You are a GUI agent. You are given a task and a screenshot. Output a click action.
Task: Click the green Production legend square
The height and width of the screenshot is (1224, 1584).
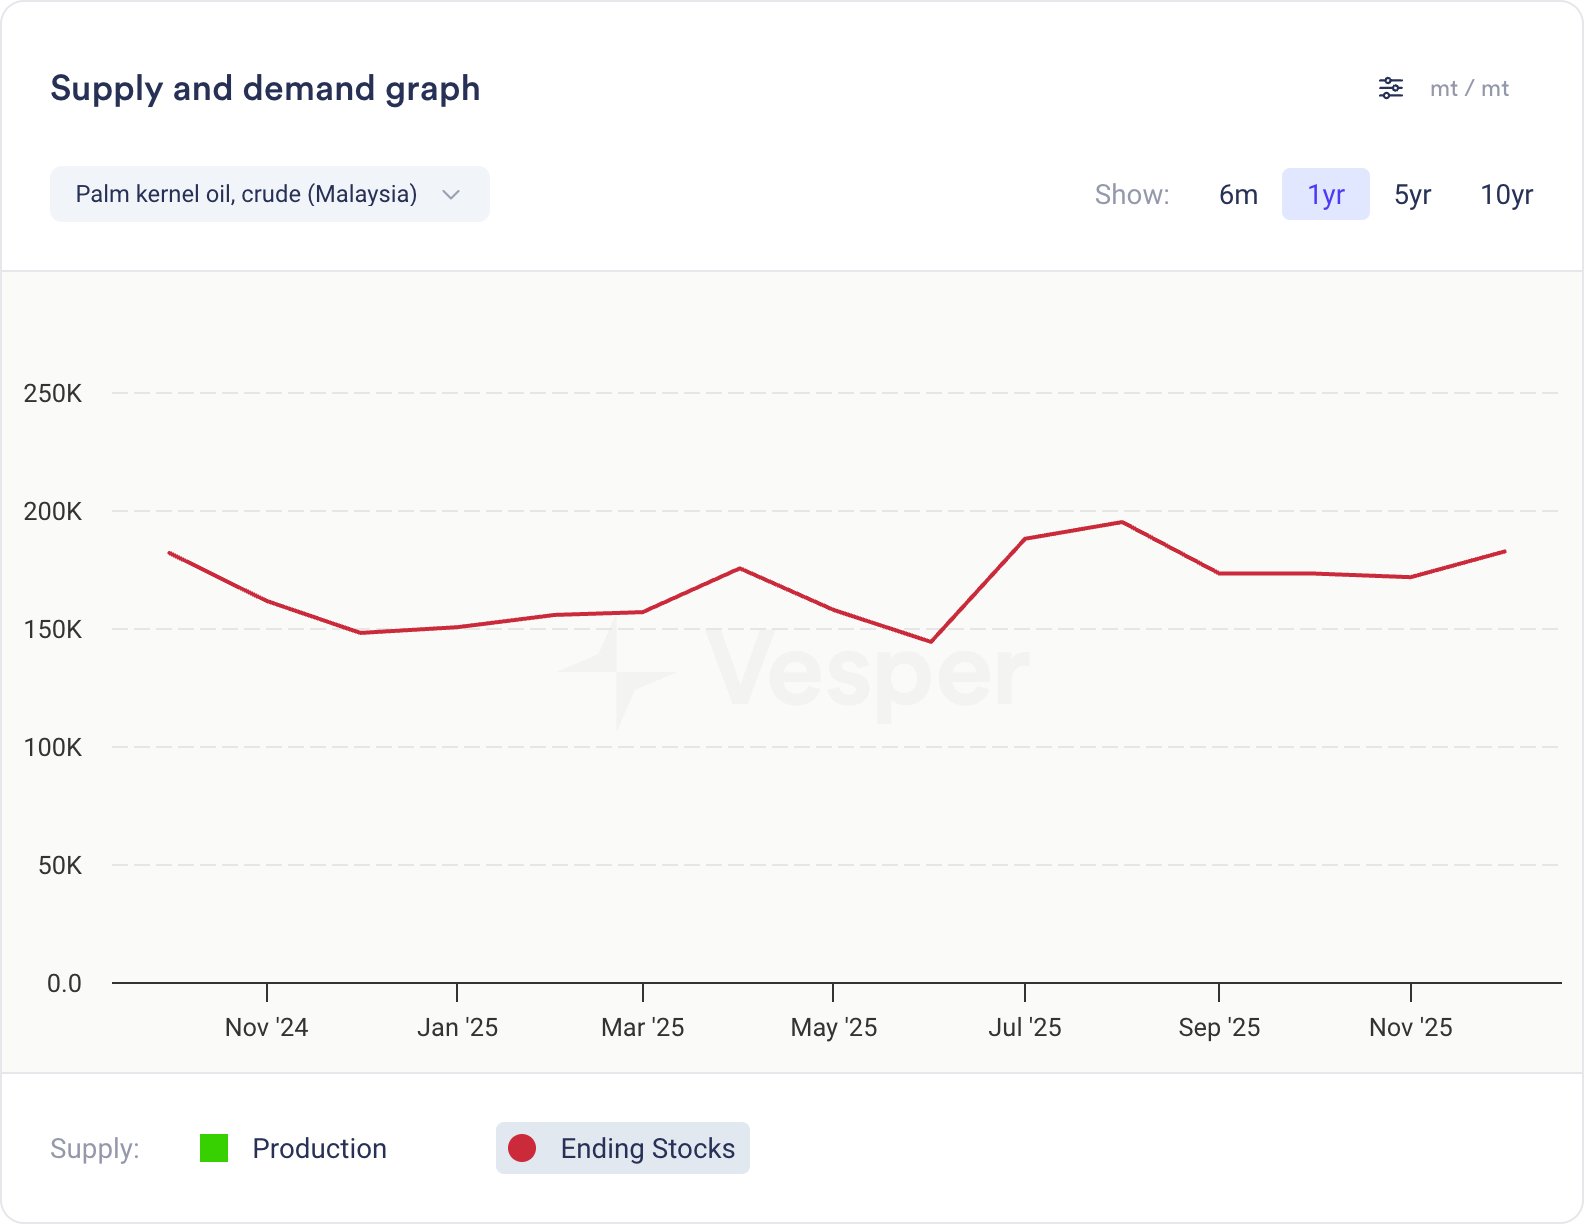214,1148
